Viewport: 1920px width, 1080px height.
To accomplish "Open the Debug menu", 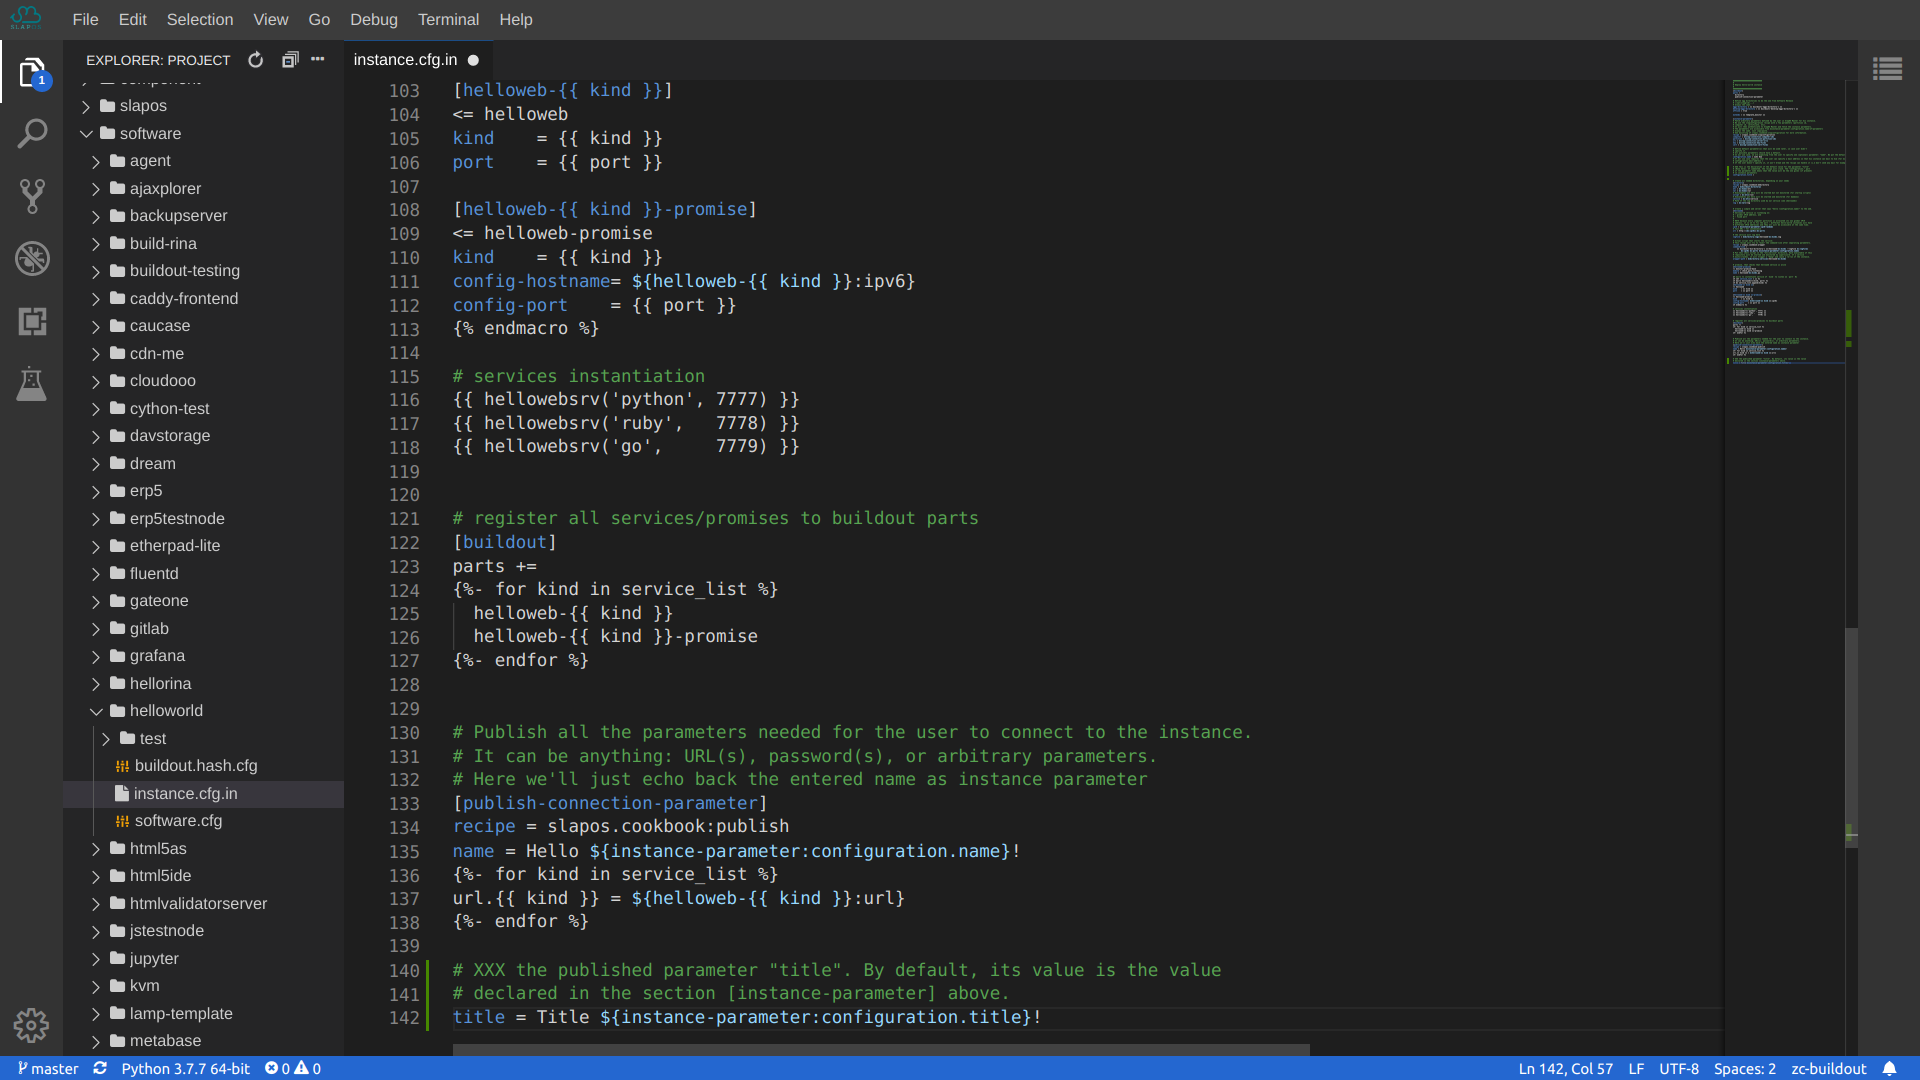I will [374, 19].
